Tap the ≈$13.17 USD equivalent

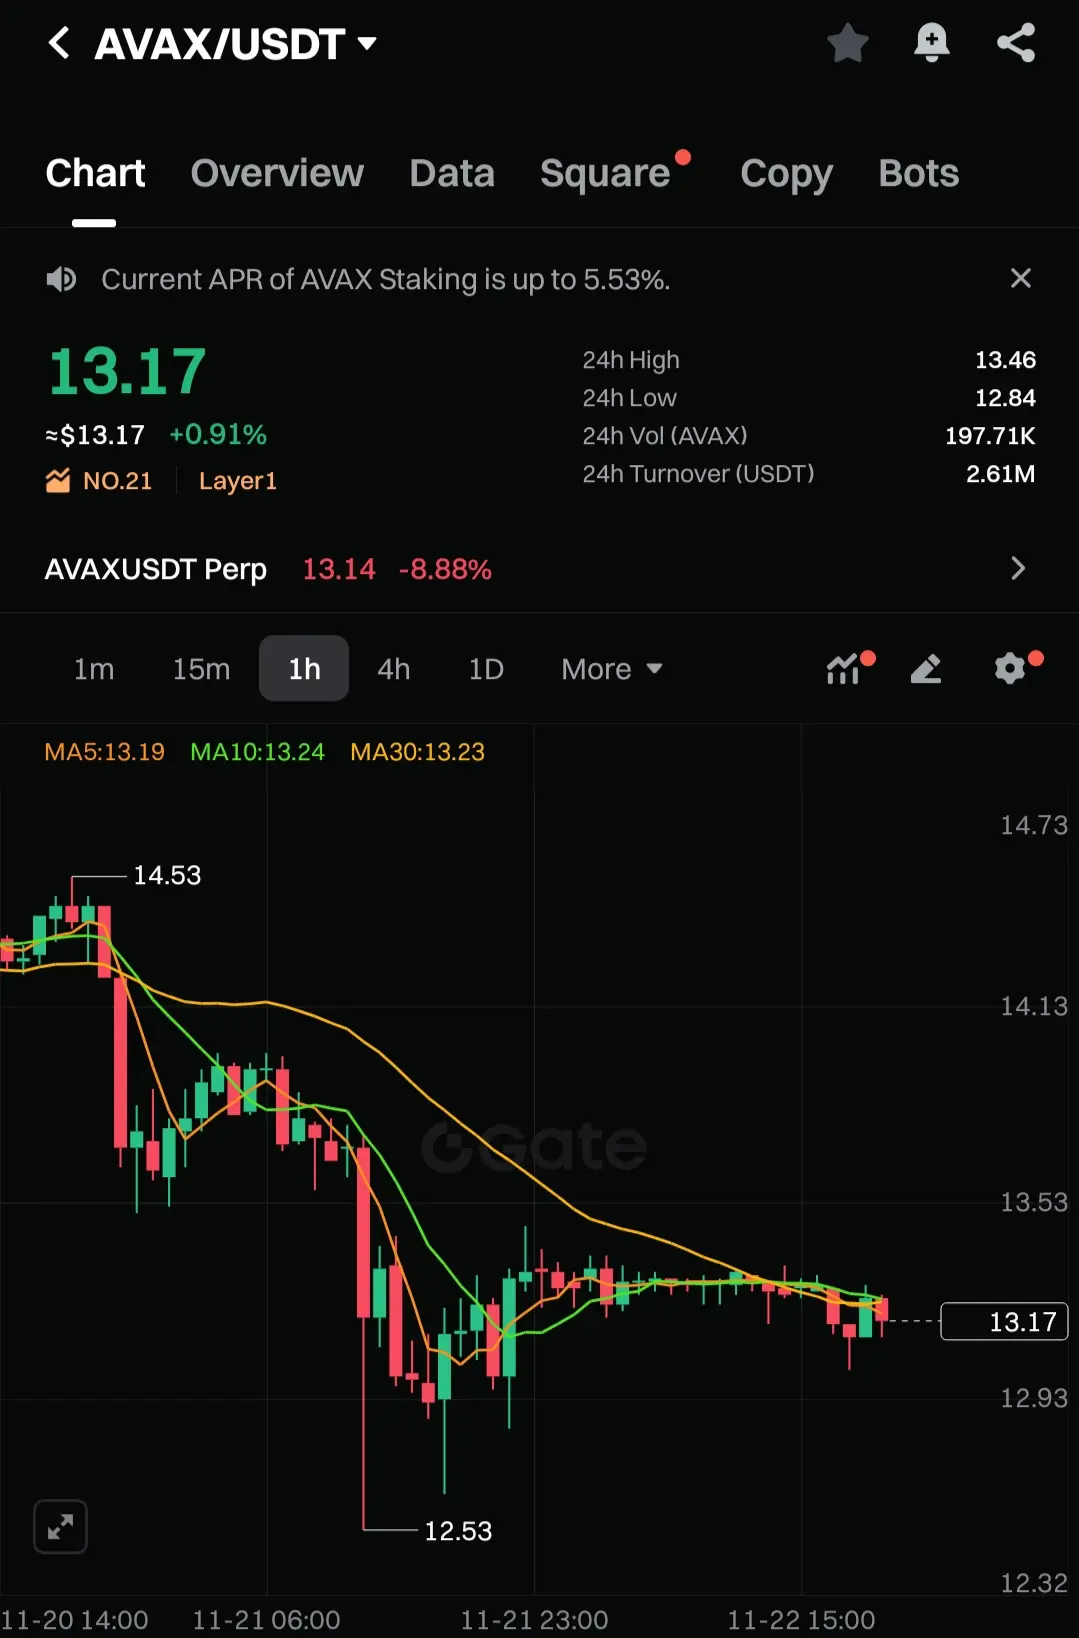coord(95,435)
